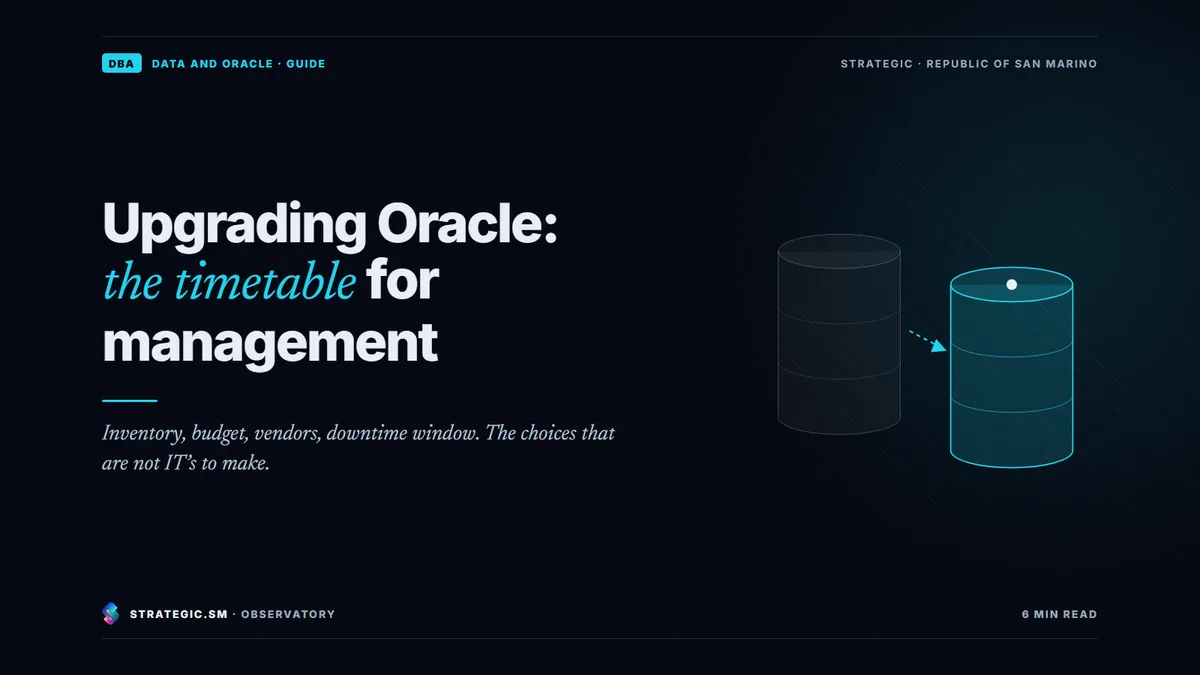Click the Strategic.sm logo icon
This screenshot has height=675, width=1200.
click(111, 614)
